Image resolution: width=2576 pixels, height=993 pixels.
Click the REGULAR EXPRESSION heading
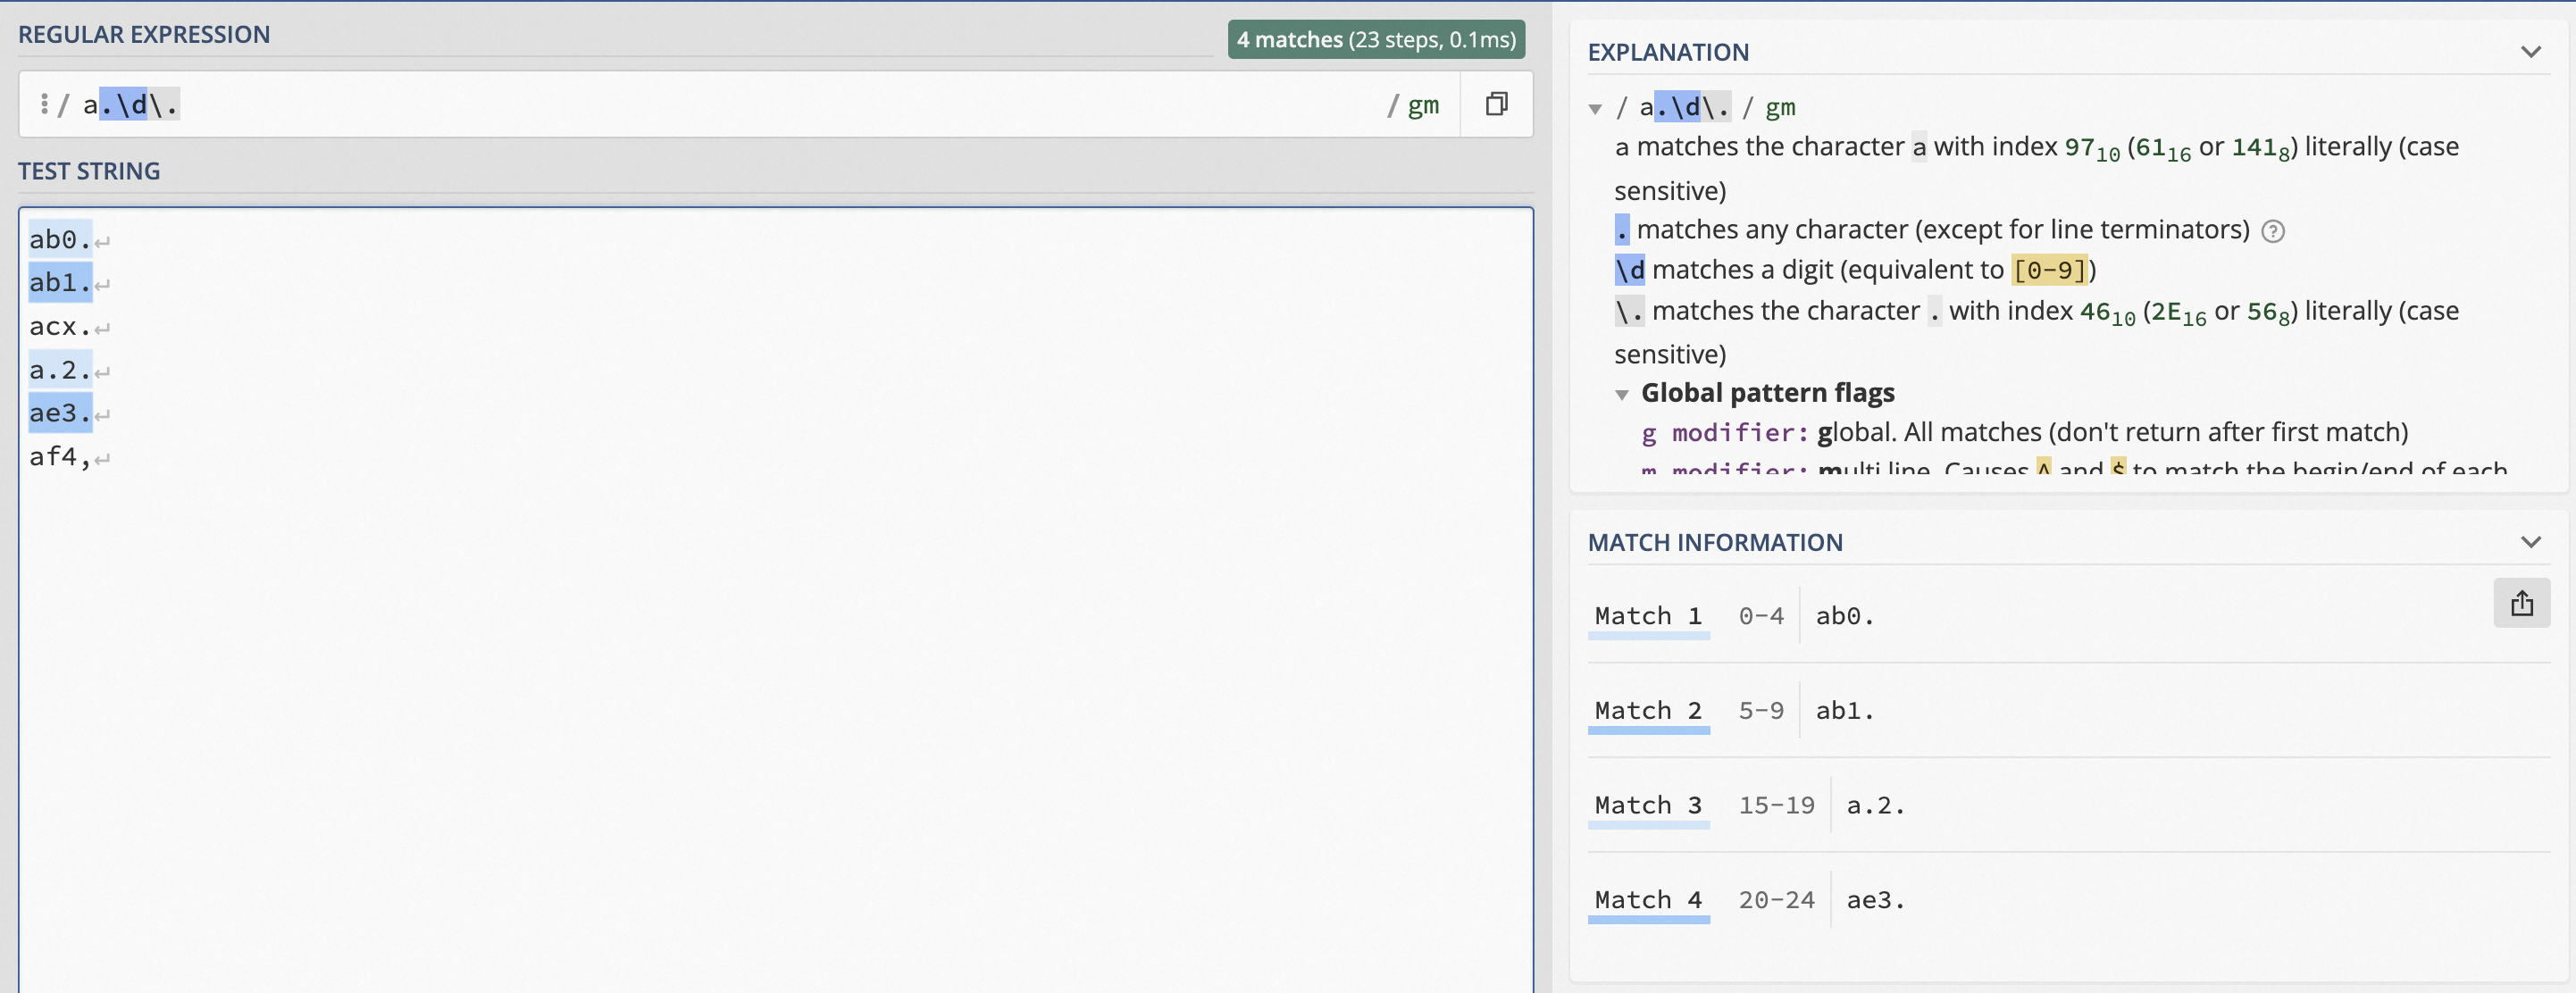tap(144, 35)
